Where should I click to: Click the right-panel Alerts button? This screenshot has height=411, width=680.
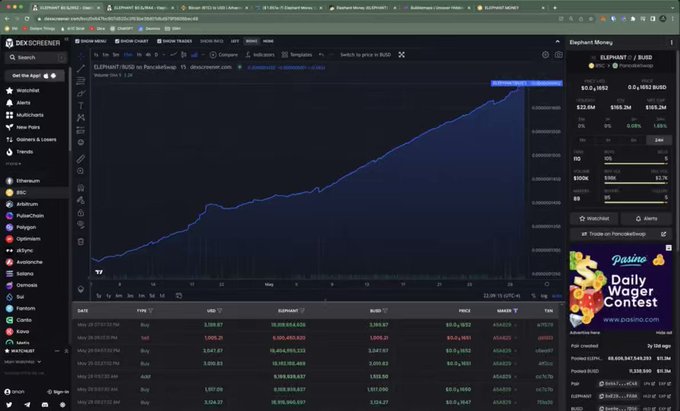646,219
